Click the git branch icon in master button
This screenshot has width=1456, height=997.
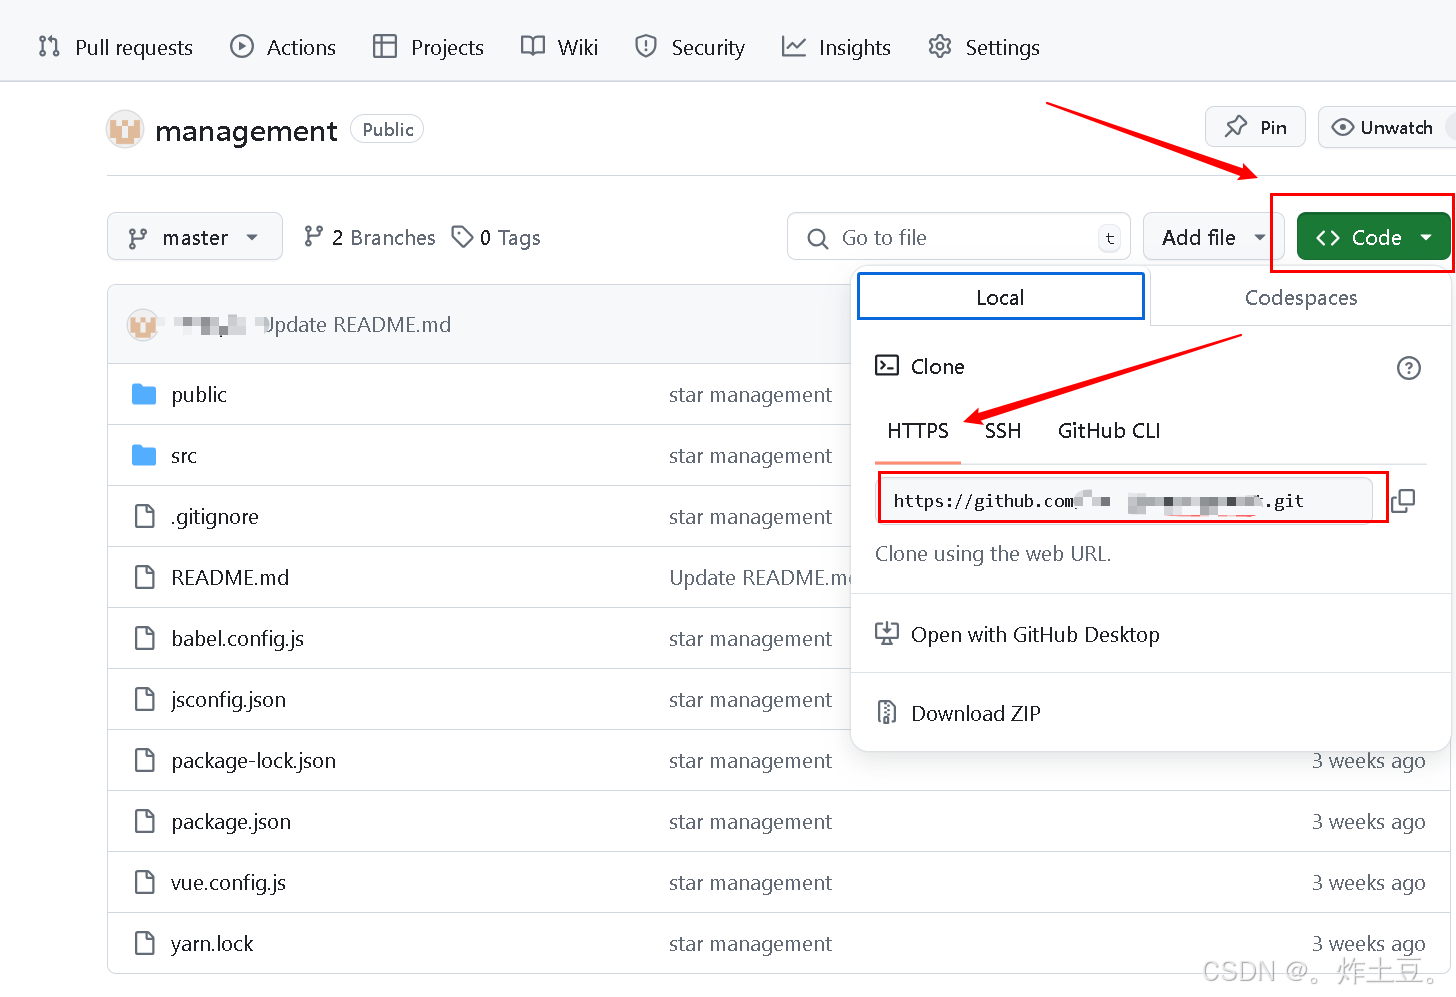(138, 238)
